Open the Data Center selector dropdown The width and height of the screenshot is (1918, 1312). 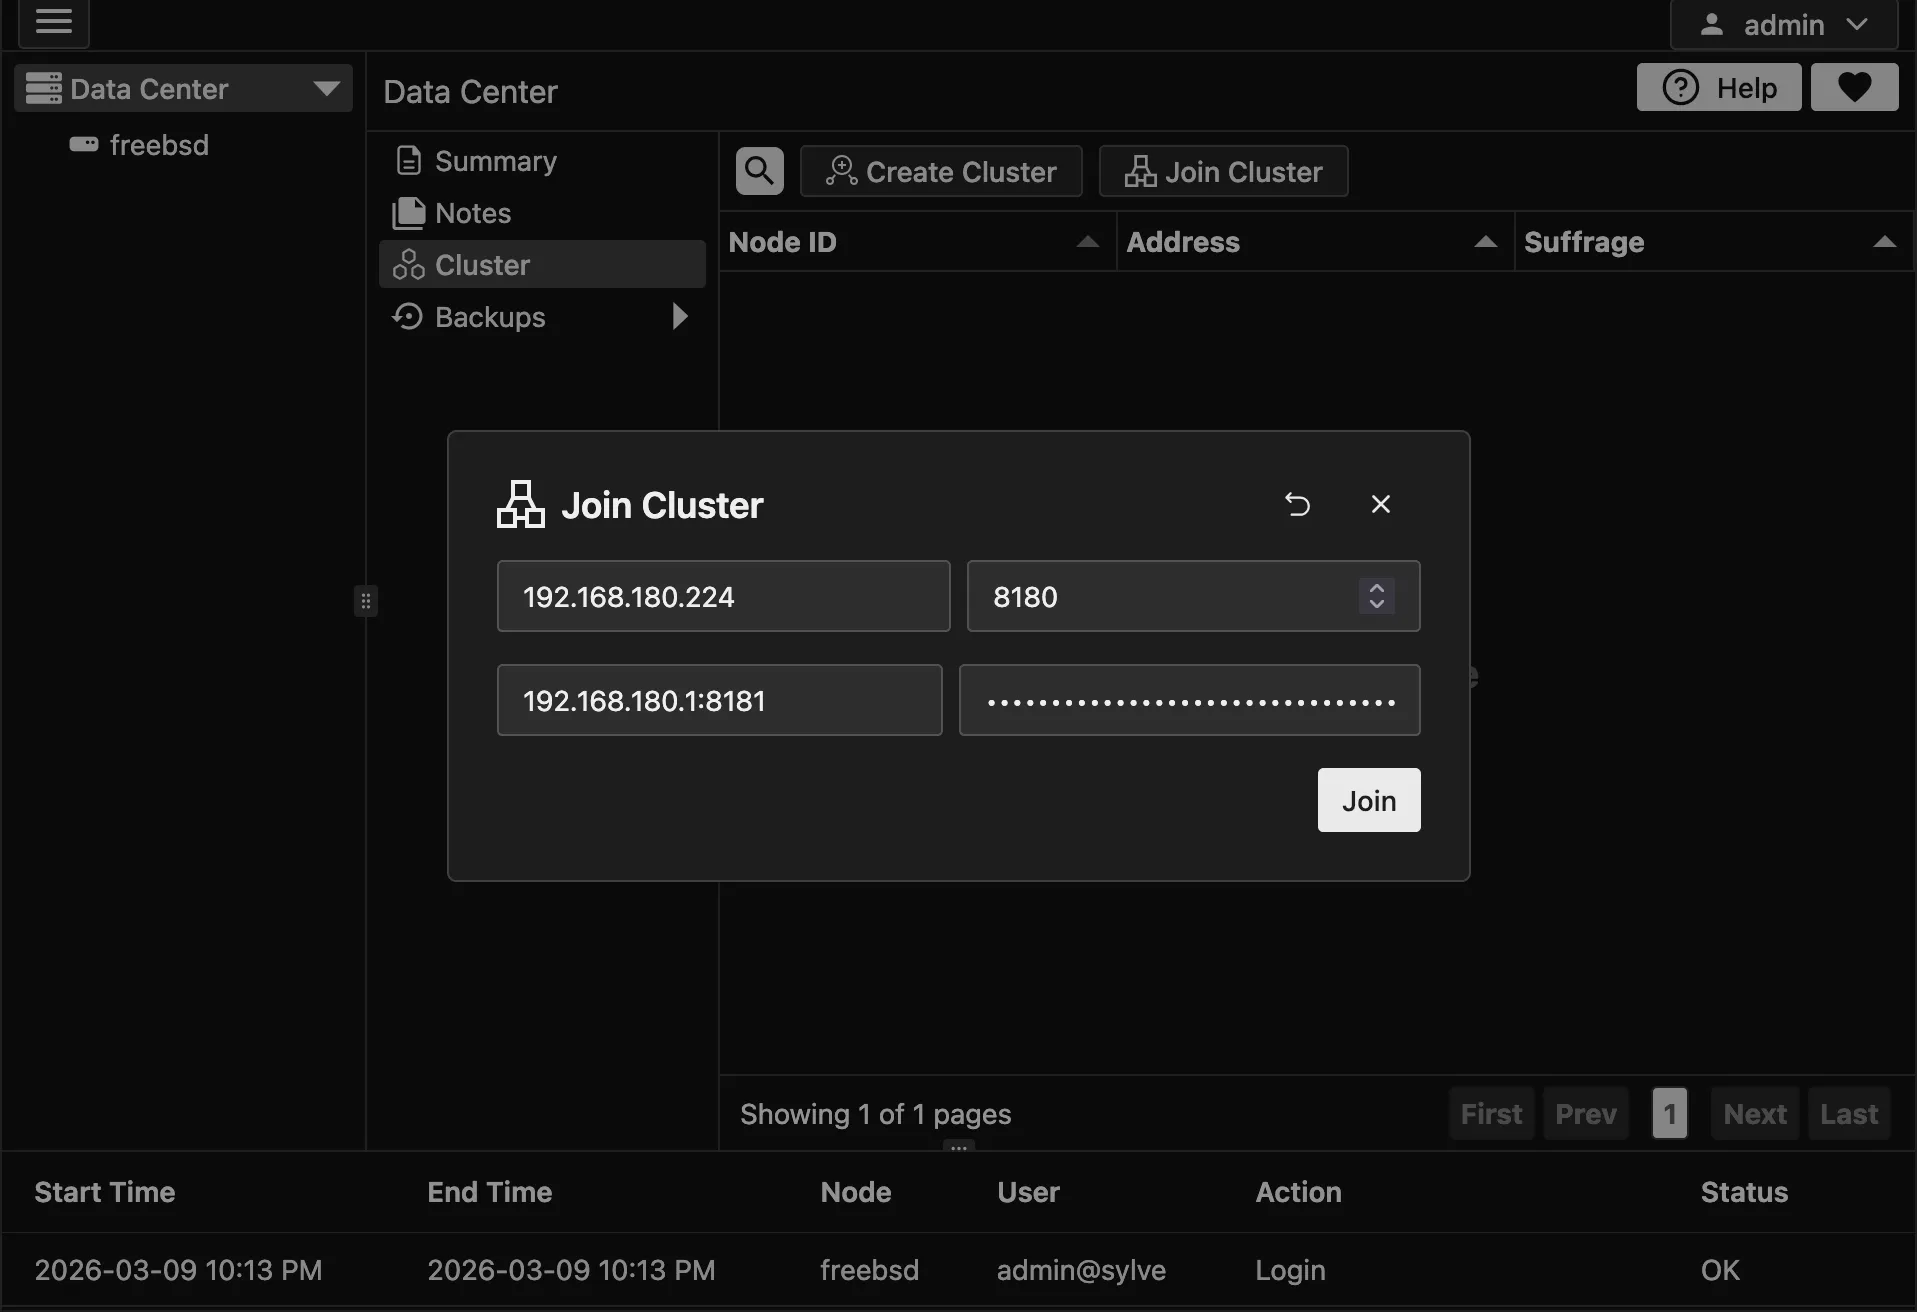[325, 88]
